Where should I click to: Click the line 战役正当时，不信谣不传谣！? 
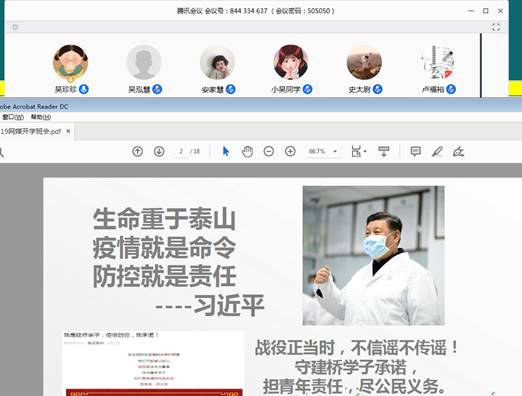[x=357, y=348]
